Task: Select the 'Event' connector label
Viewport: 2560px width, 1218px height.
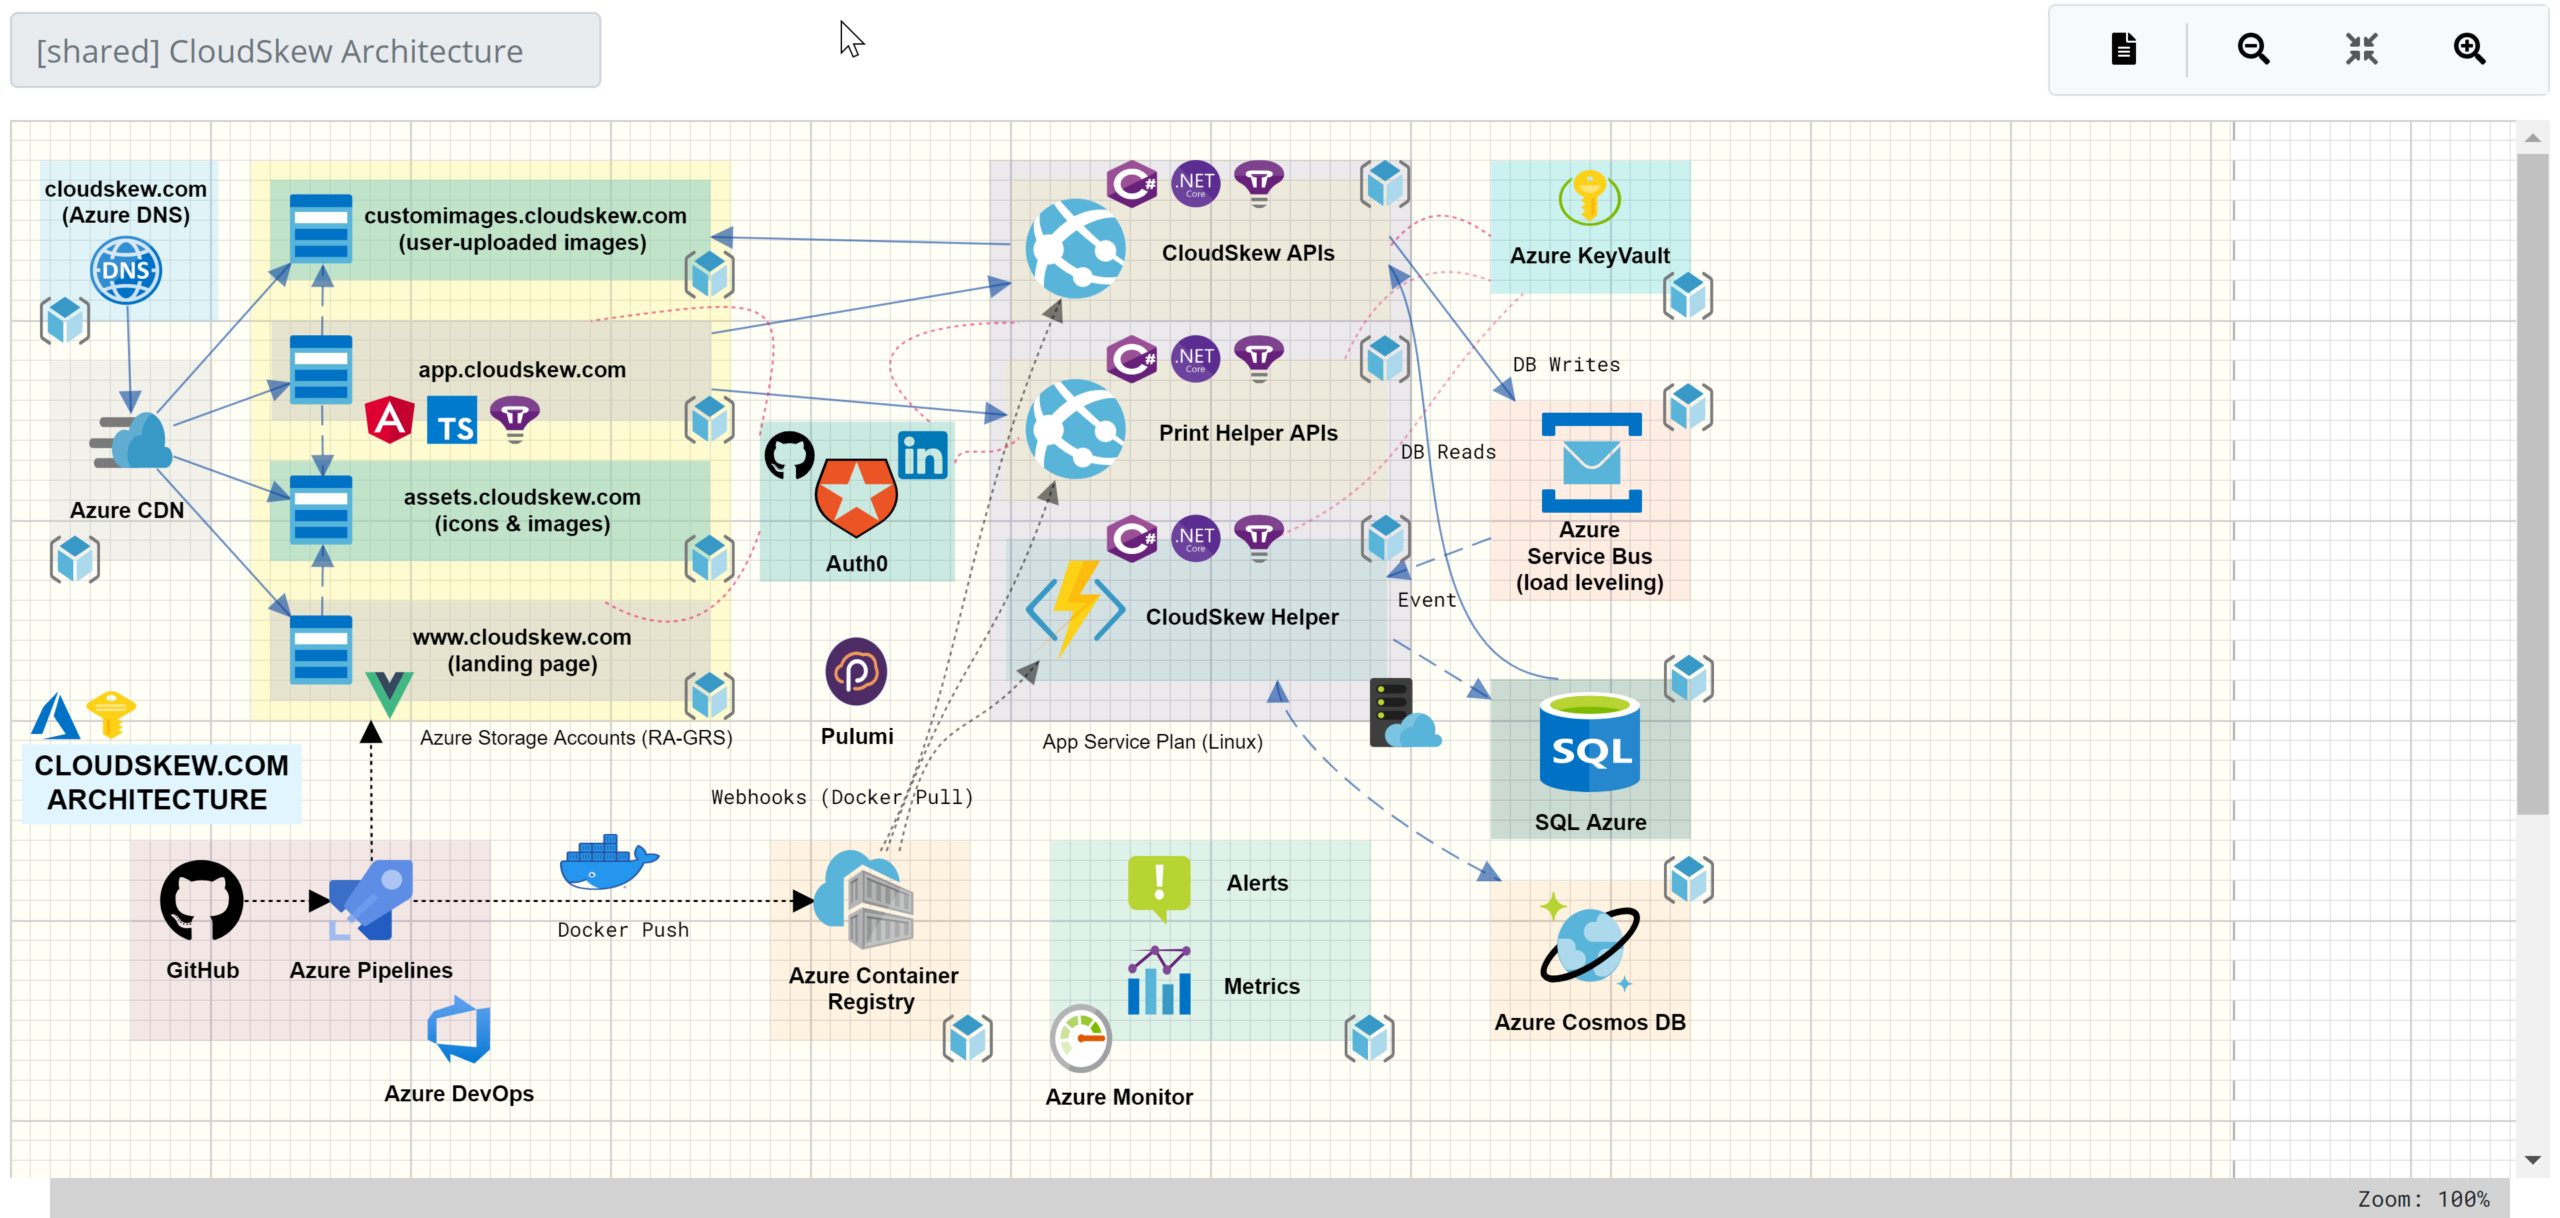Action: [1426, 600]
